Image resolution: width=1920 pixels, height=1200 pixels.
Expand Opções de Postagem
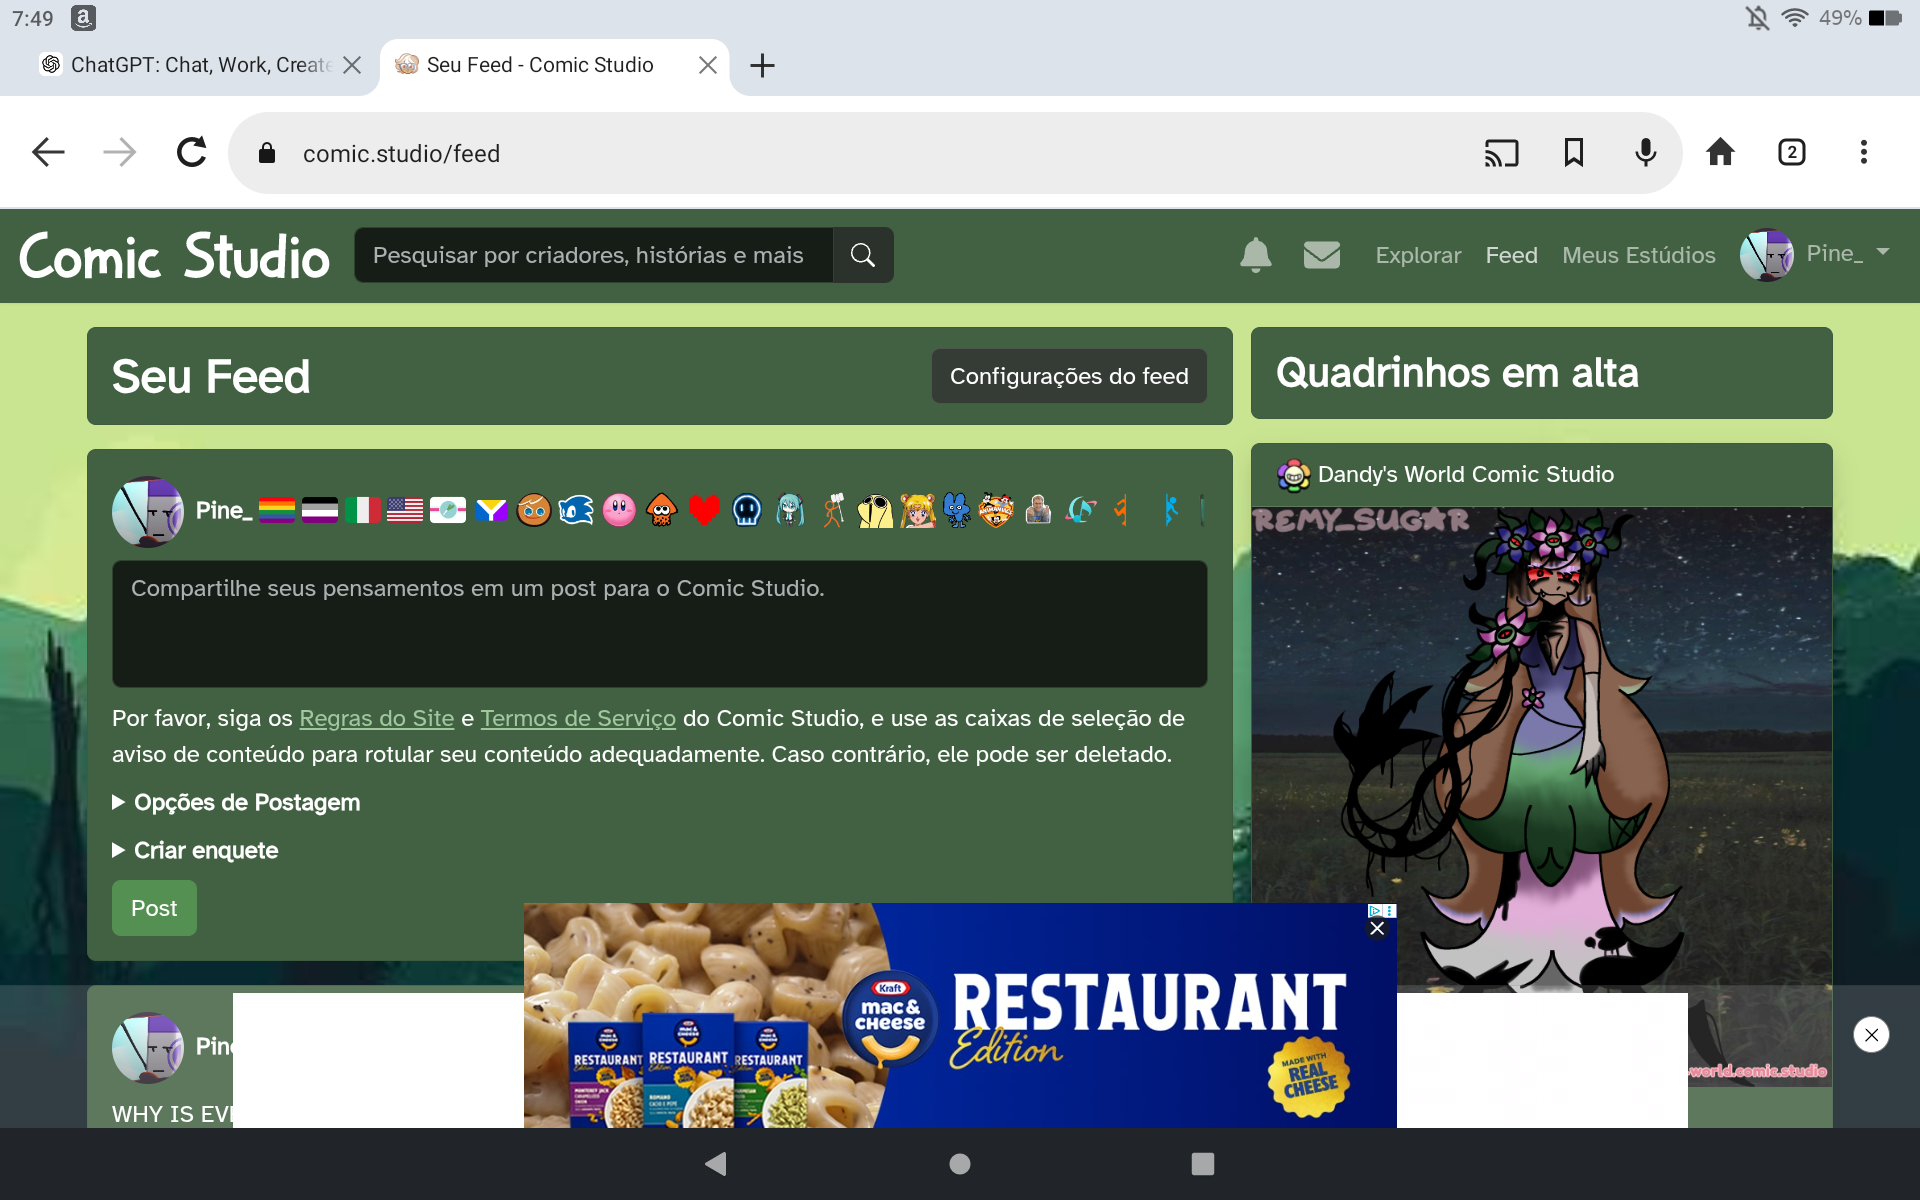click(x=236, y=802)
